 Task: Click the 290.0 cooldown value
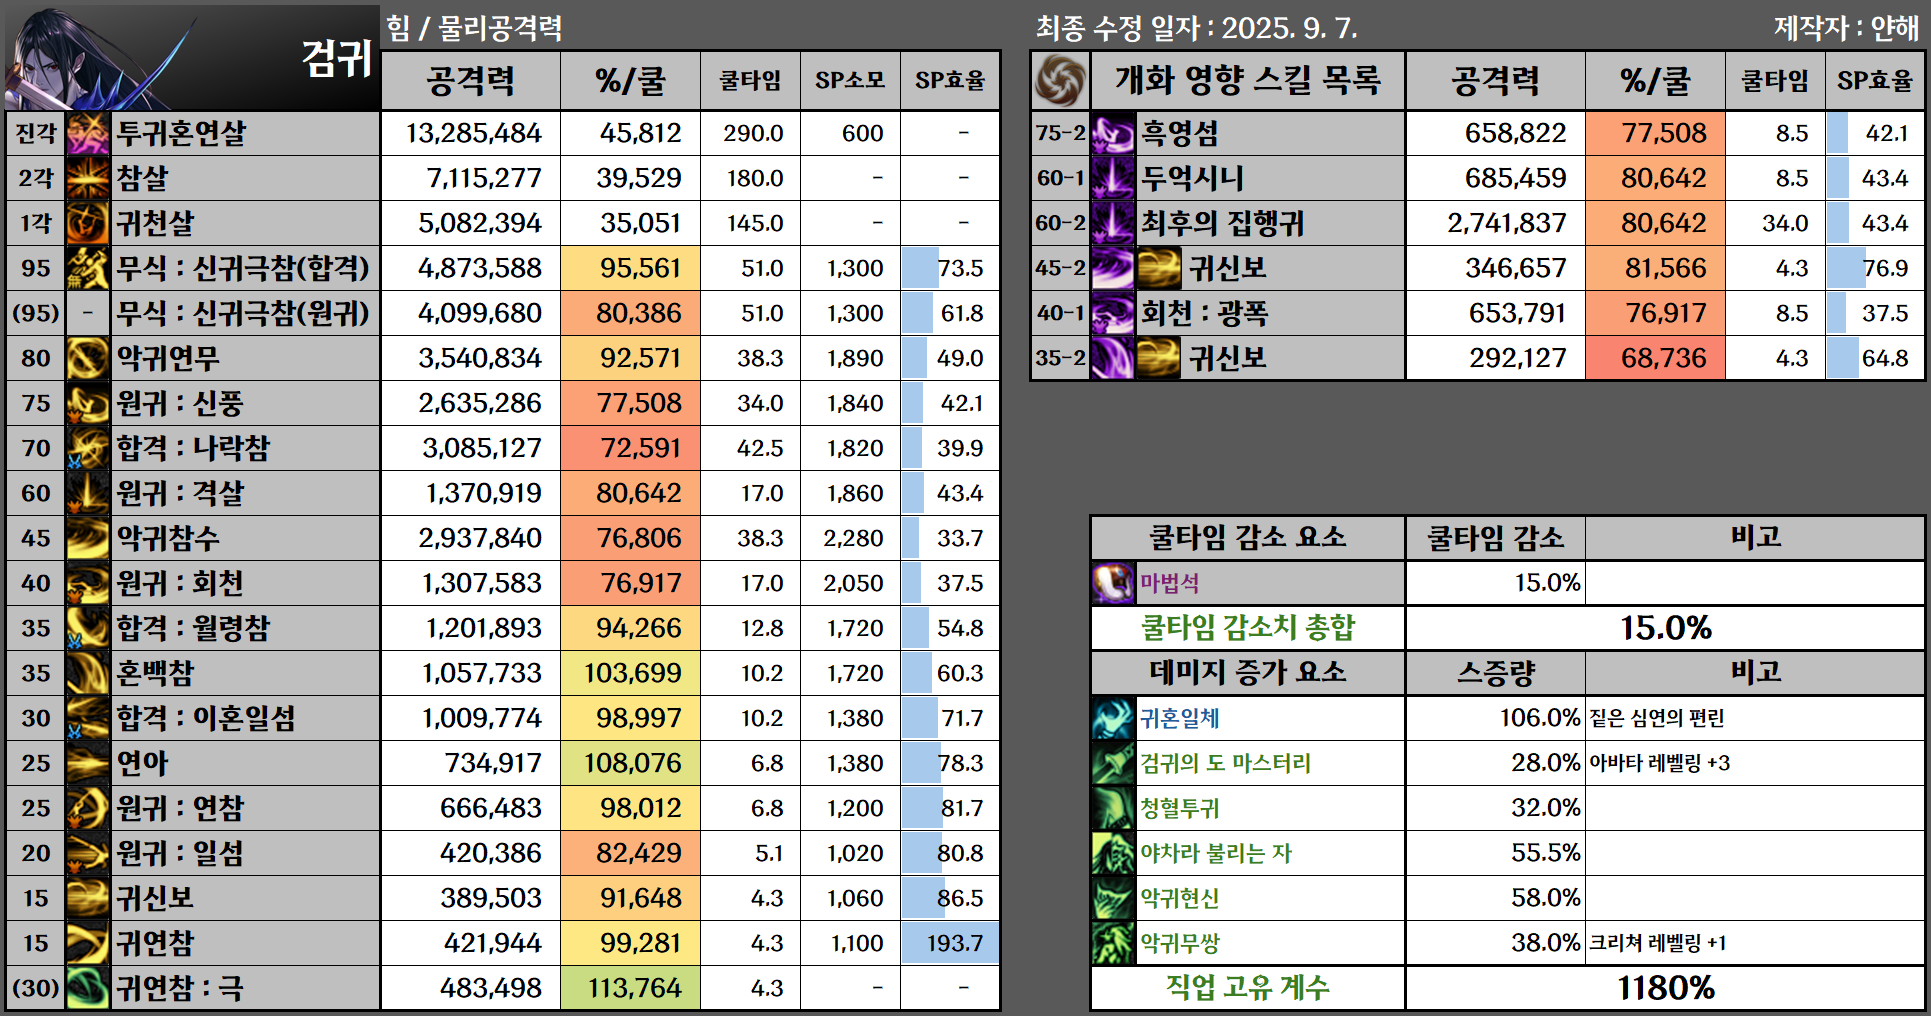[x=753, y=133]
